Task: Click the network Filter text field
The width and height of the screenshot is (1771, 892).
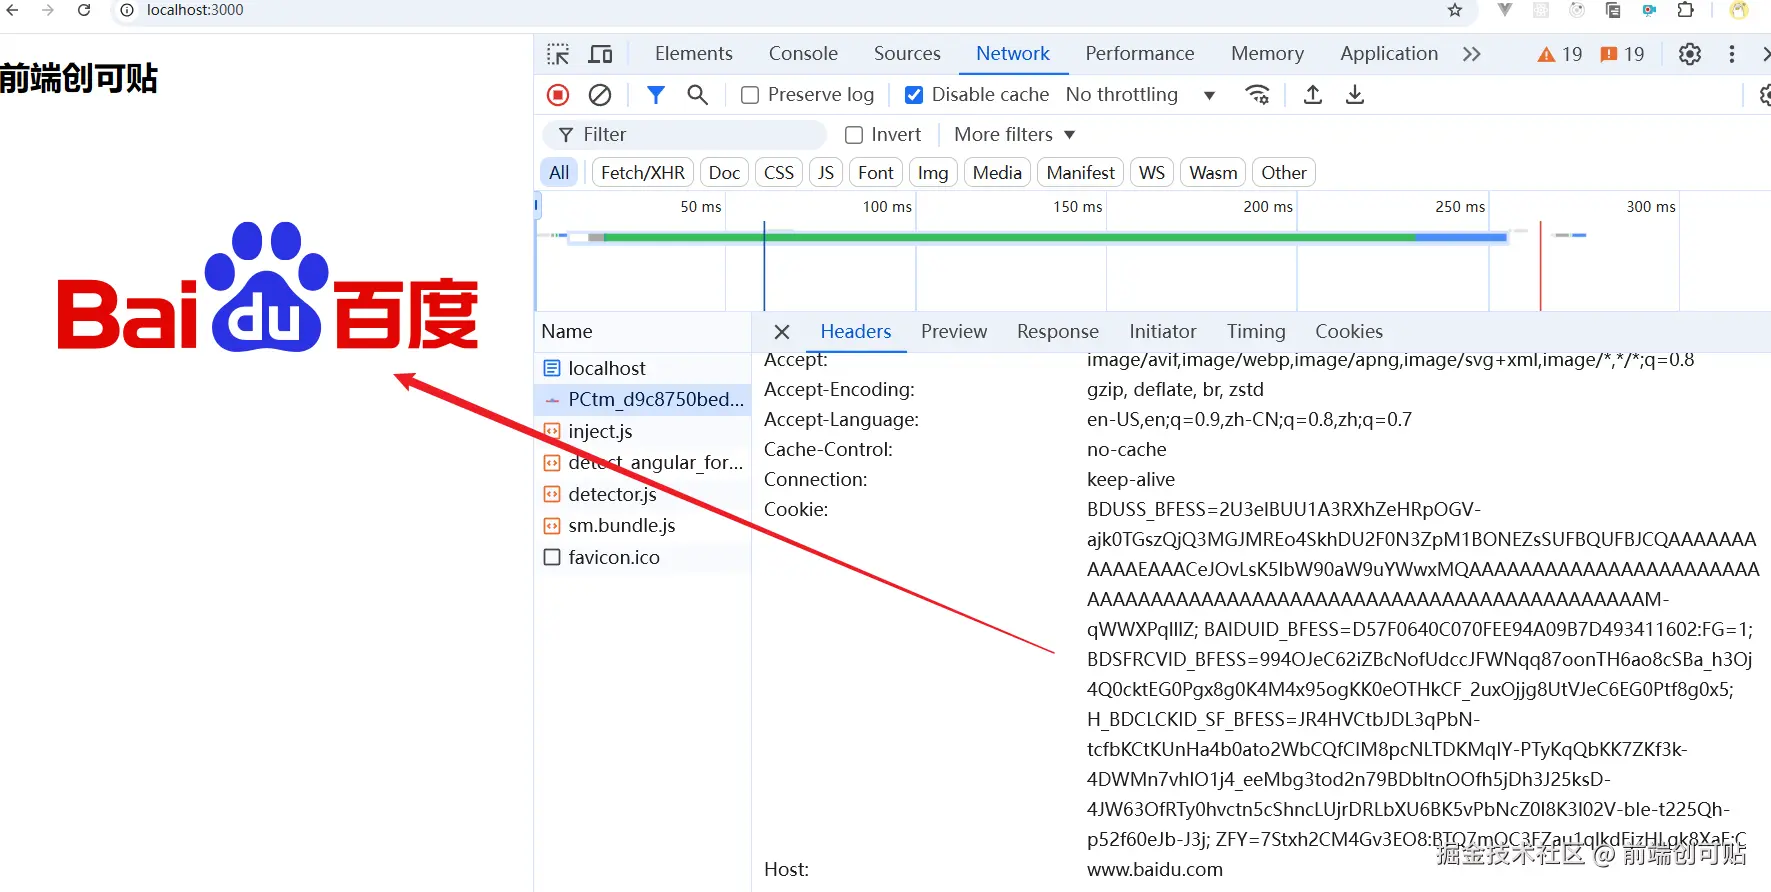Action: (685, 135)
